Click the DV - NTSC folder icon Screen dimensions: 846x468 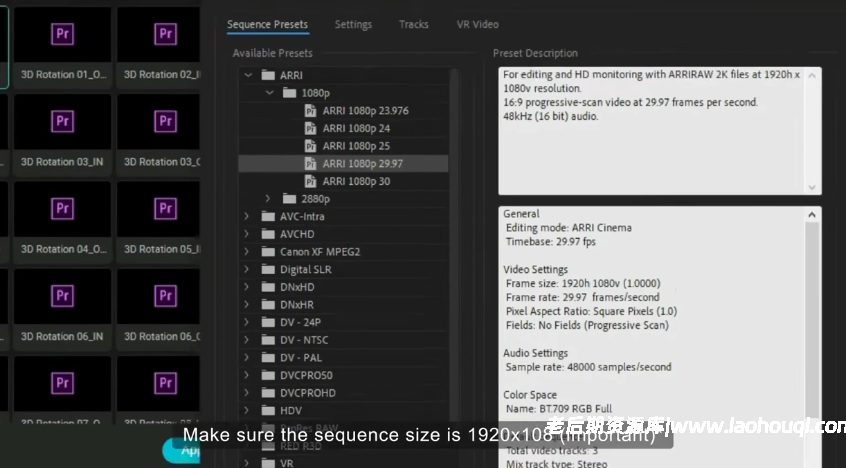coord(268,340)
